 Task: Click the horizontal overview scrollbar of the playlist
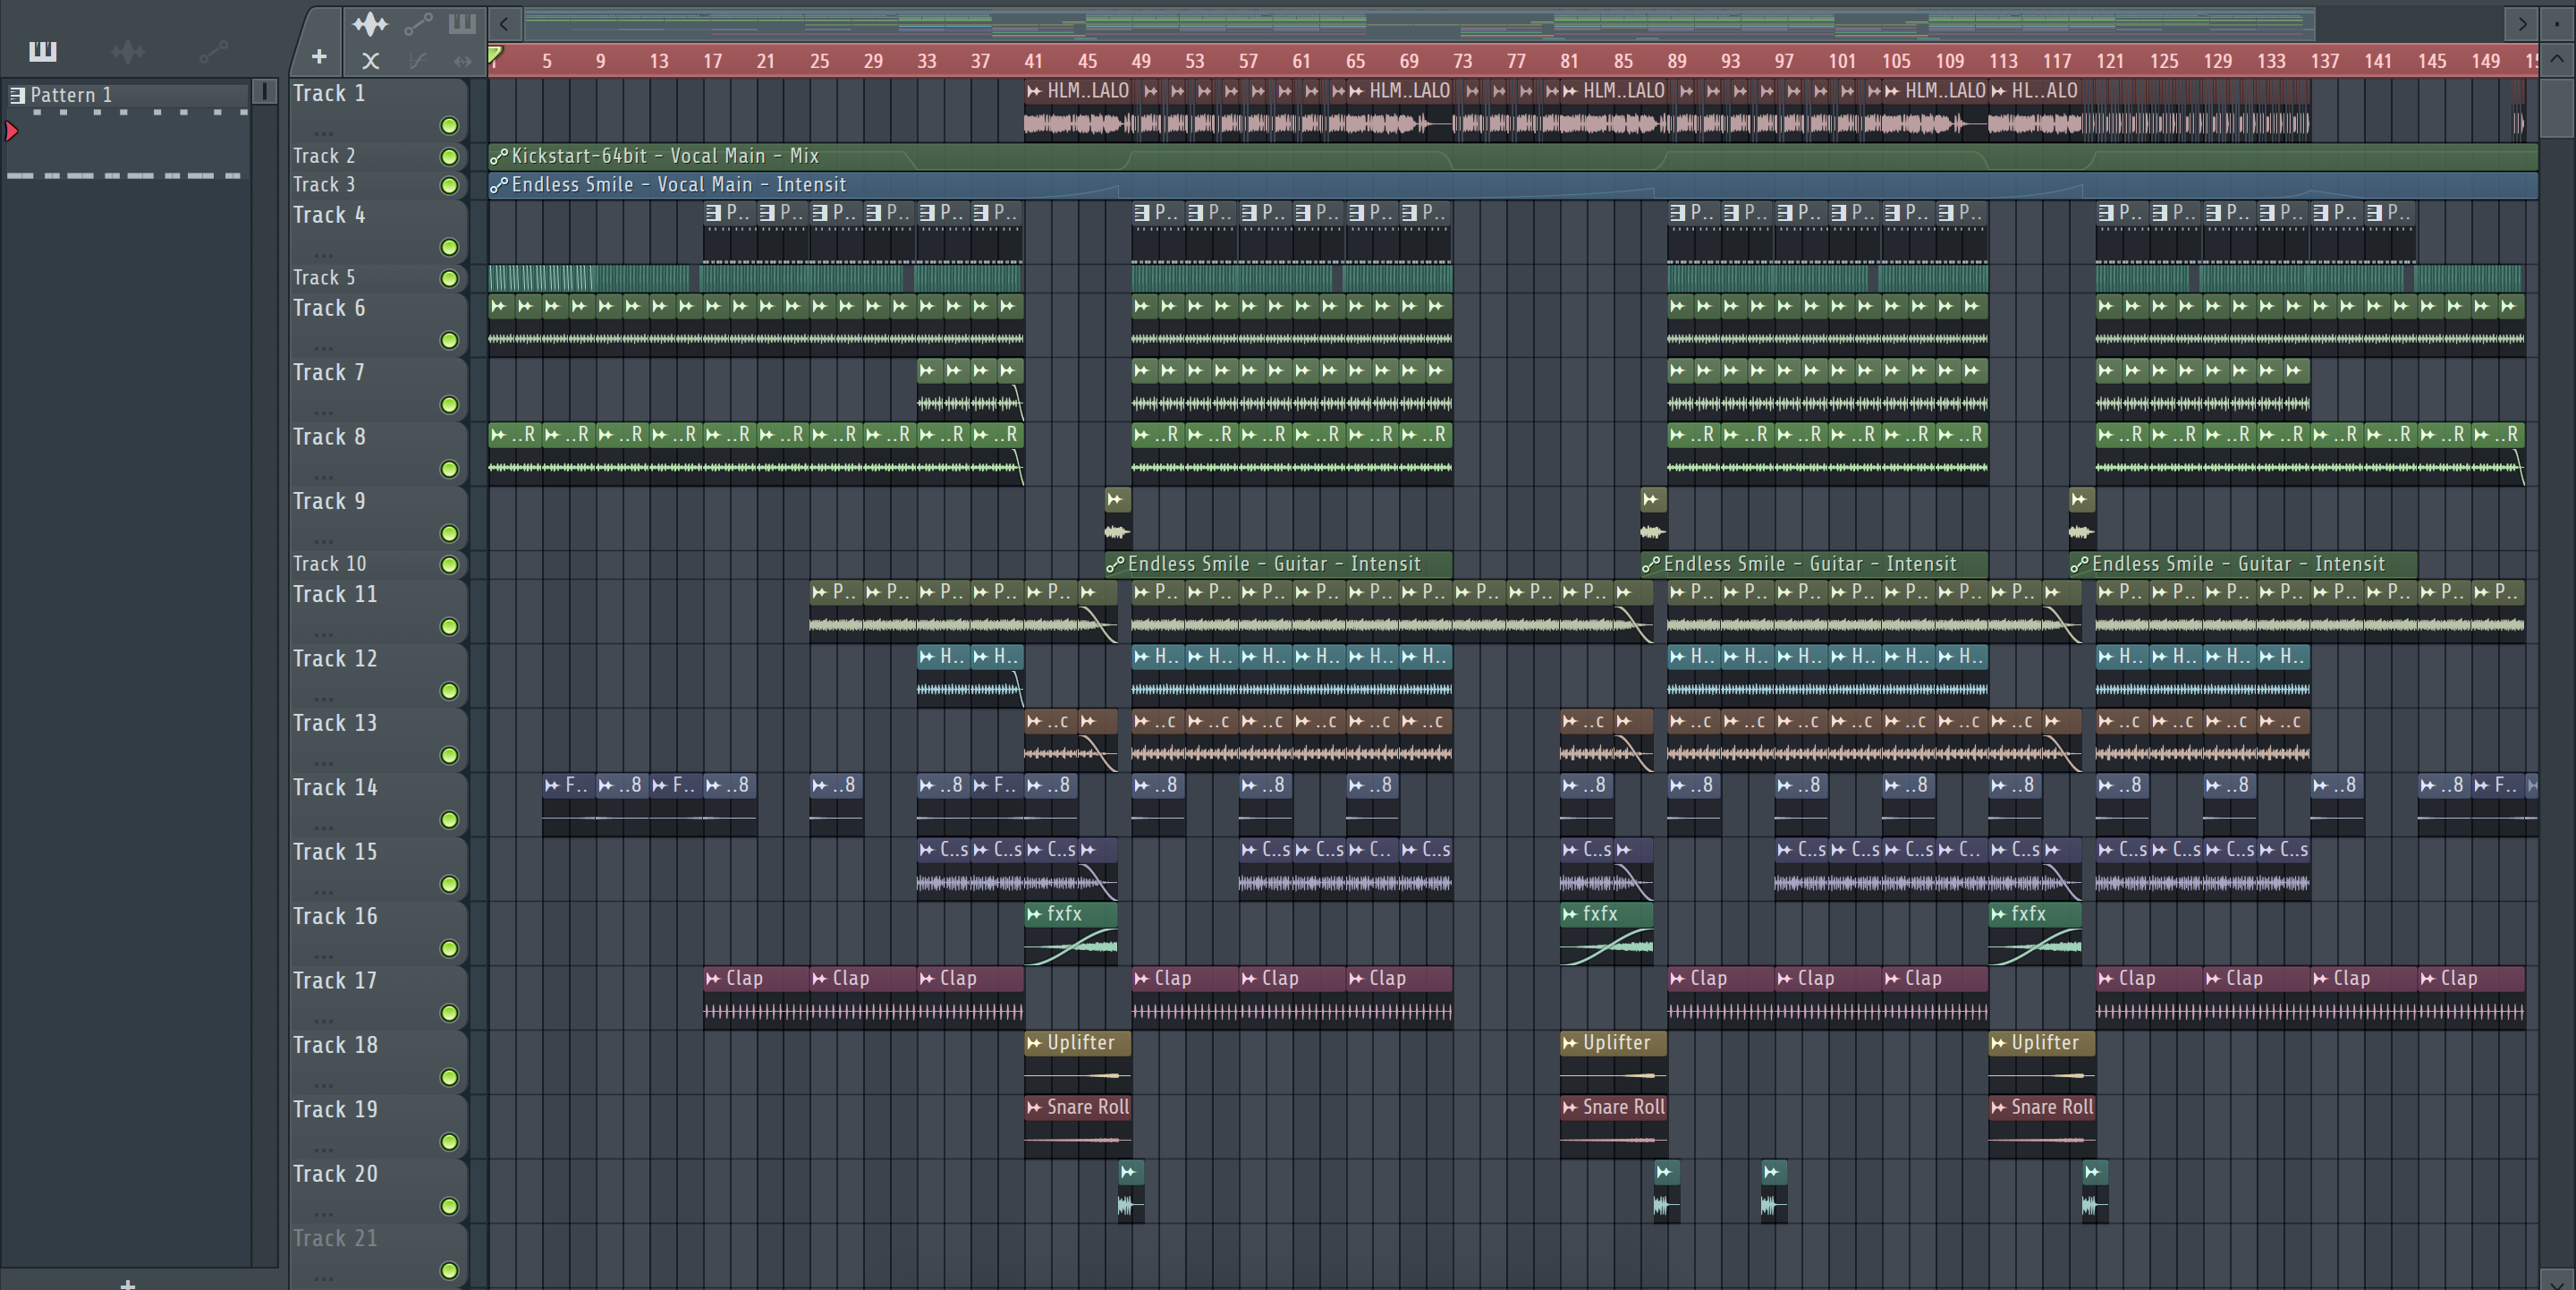[x=1420, y=23]
